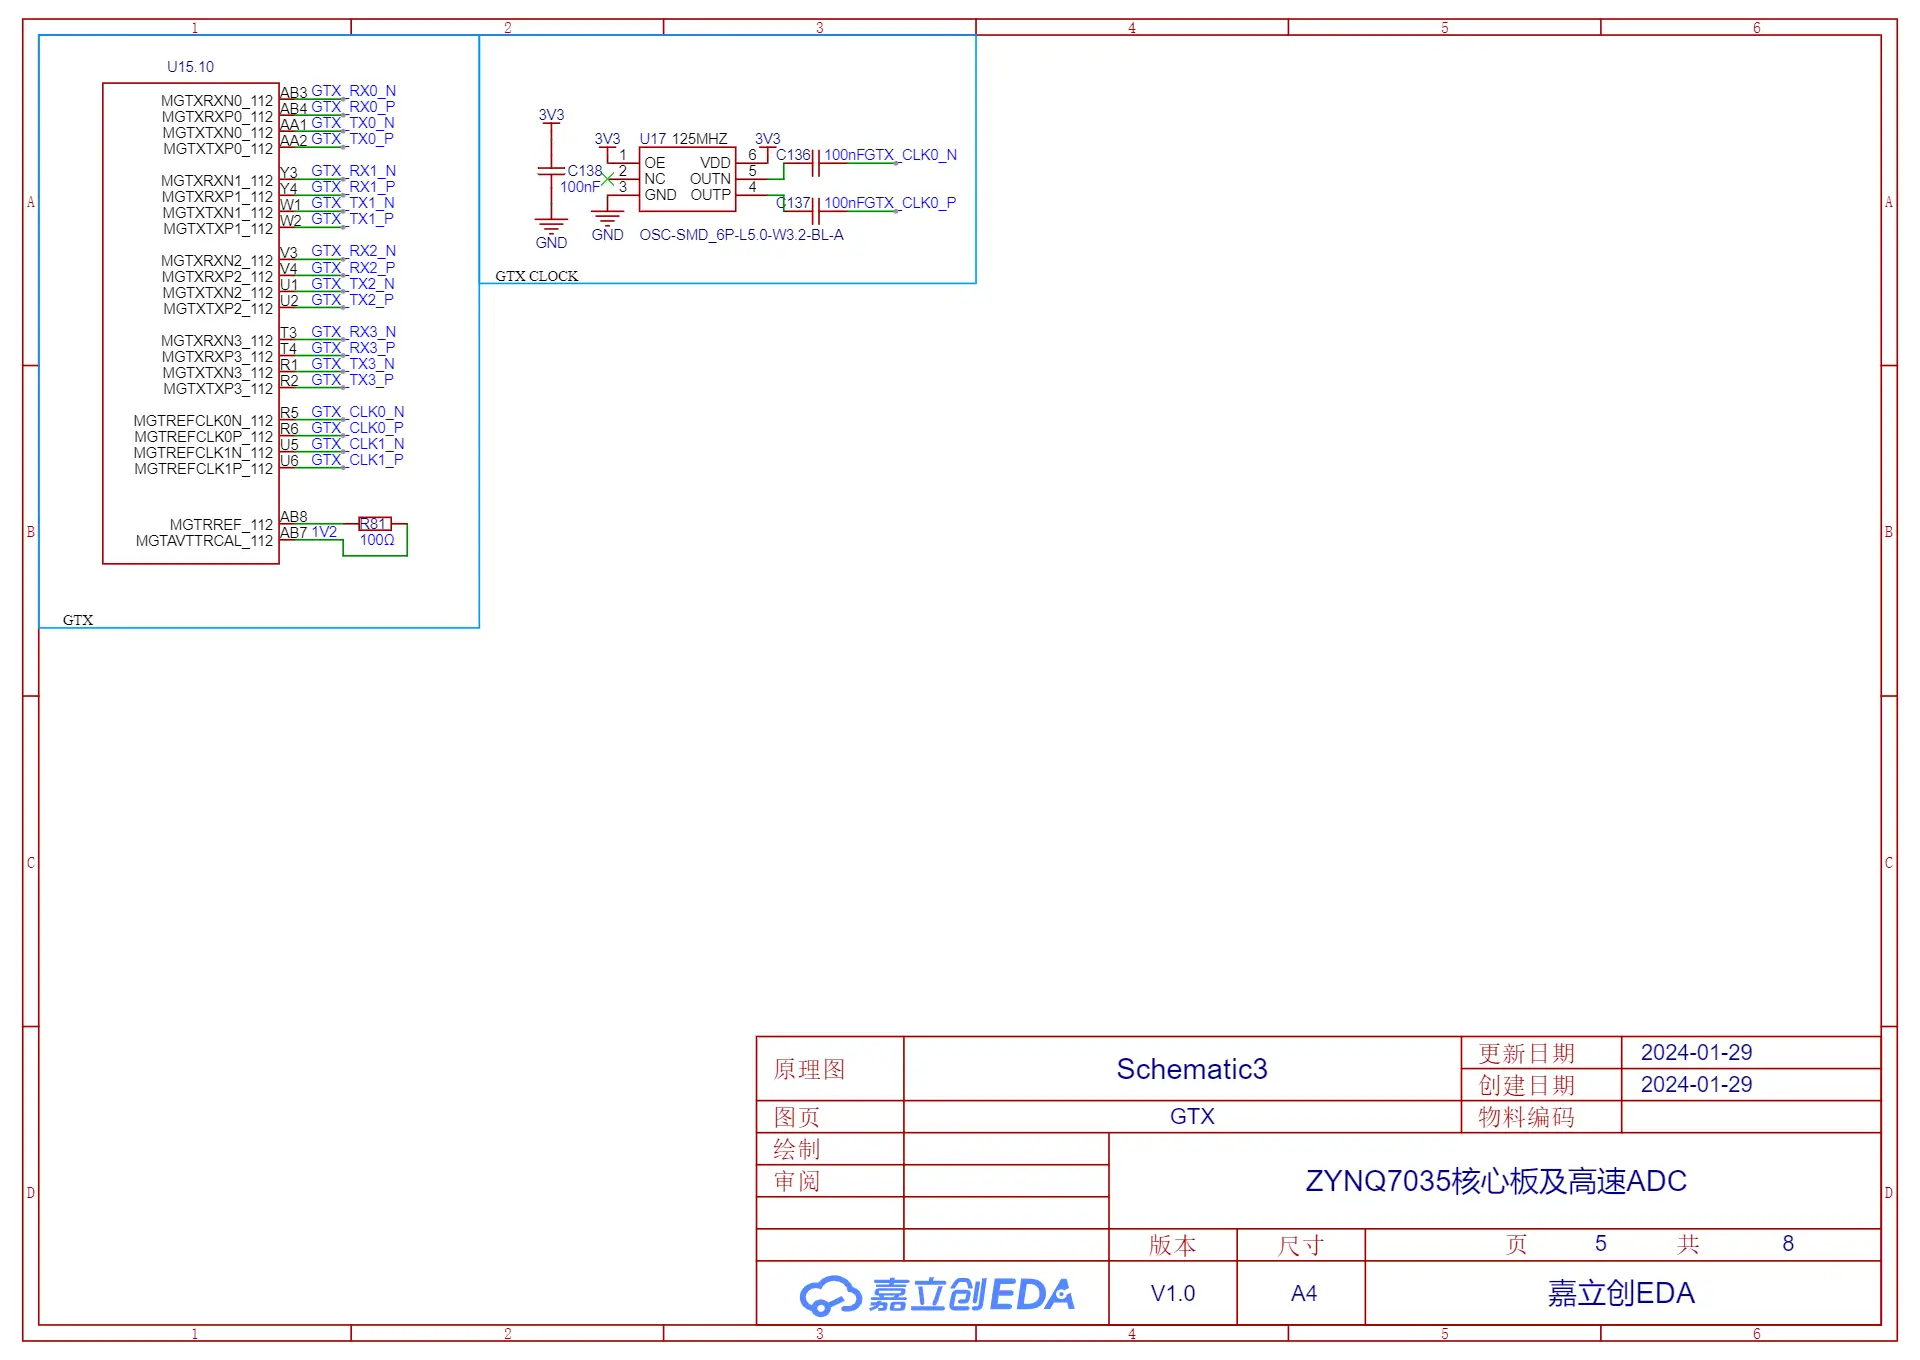The width and height of the screenshot is (1920, 1360).
Task: Click the VDD pin of U17
Action: [x=715, y=163]
